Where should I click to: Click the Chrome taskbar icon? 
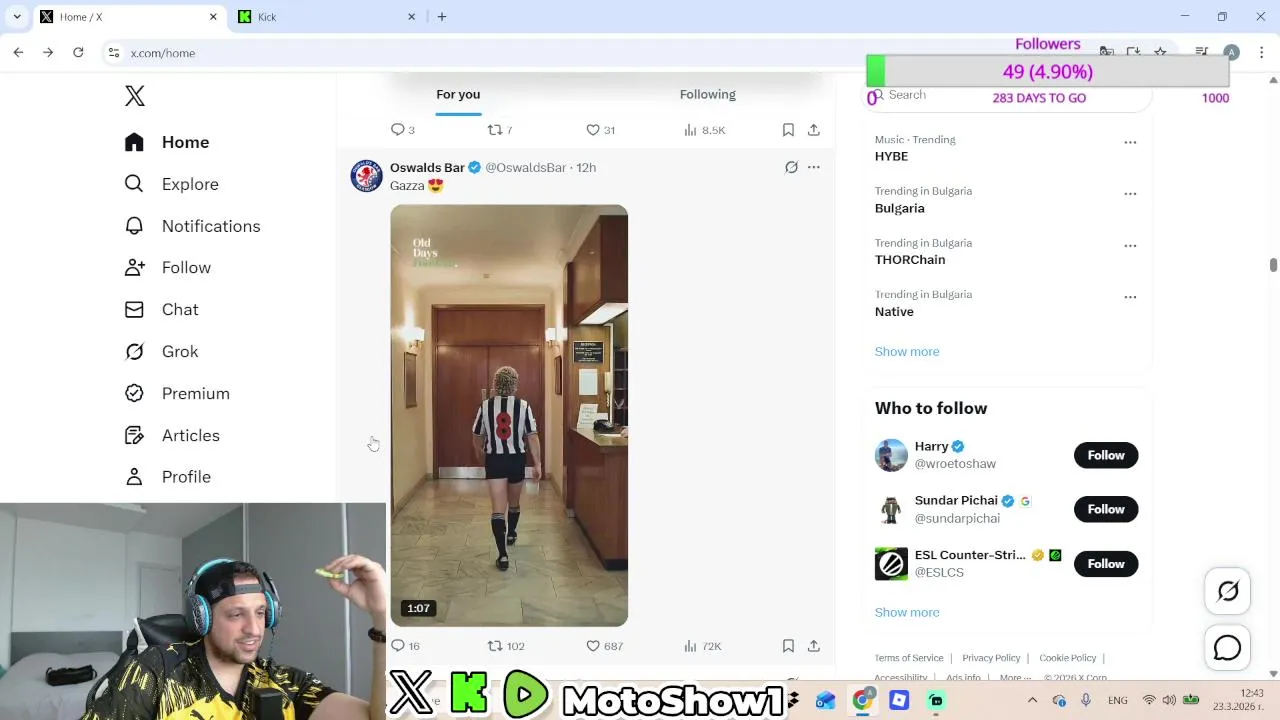click(x=862, y=700)
